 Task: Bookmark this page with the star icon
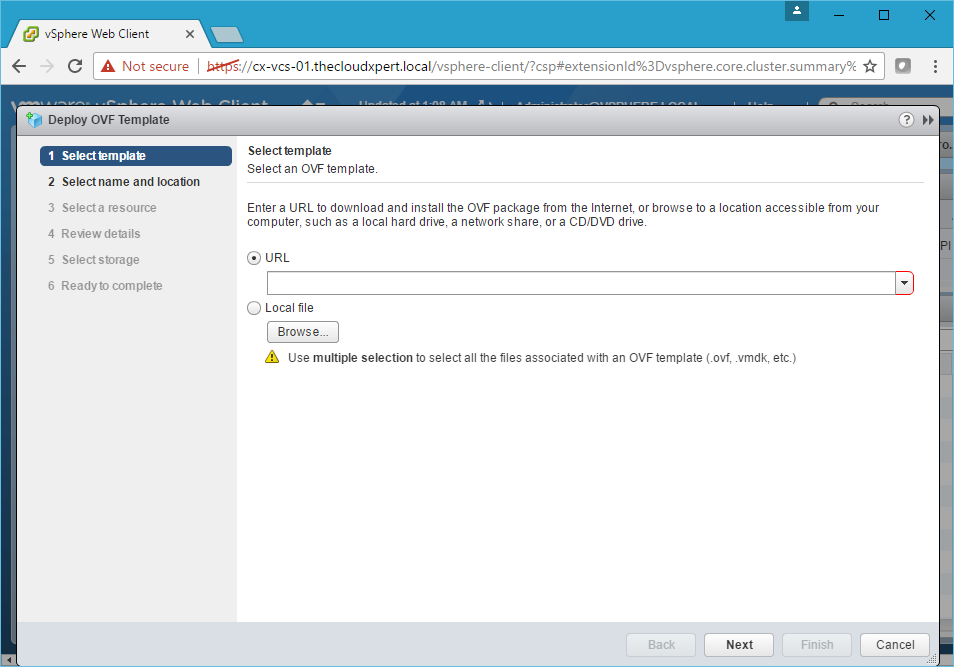(870, 66)
